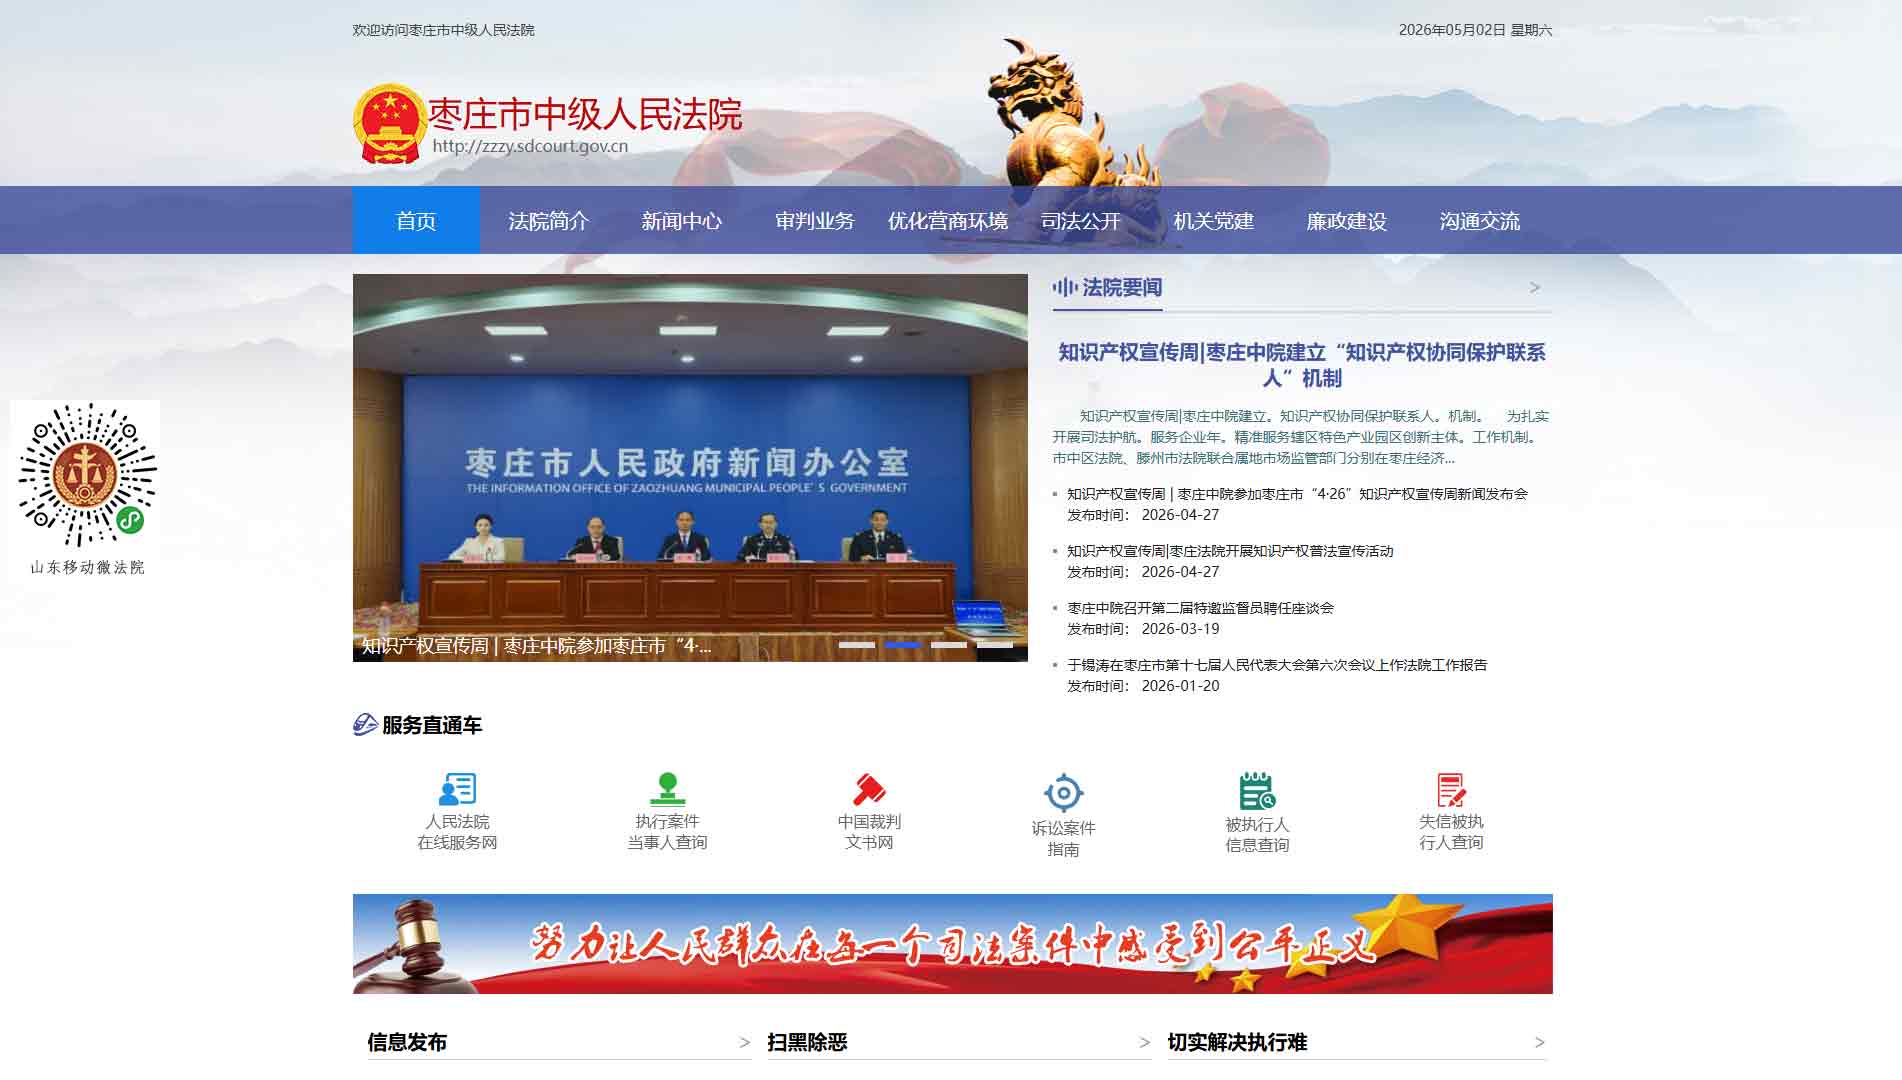This screenshot has height=1080, width=1902.
Task: Click date 2026-03-19 under 聘任座谈会
Action: 1180,629
